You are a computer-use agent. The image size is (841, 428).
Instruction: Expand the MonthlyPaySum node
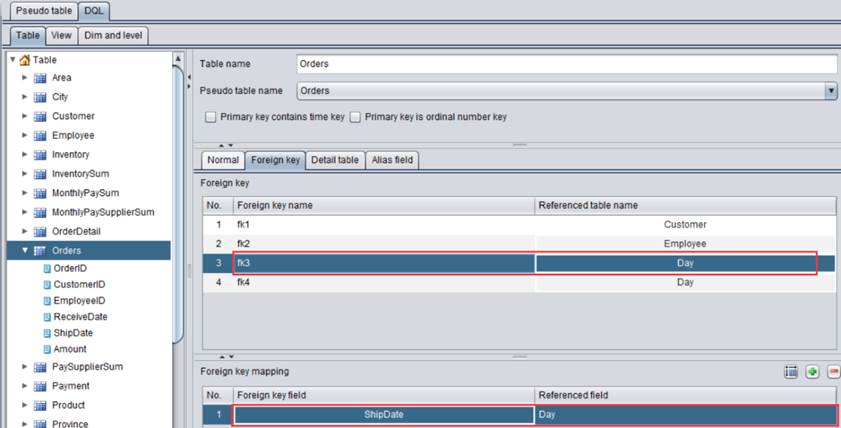[x=24, y=193]
